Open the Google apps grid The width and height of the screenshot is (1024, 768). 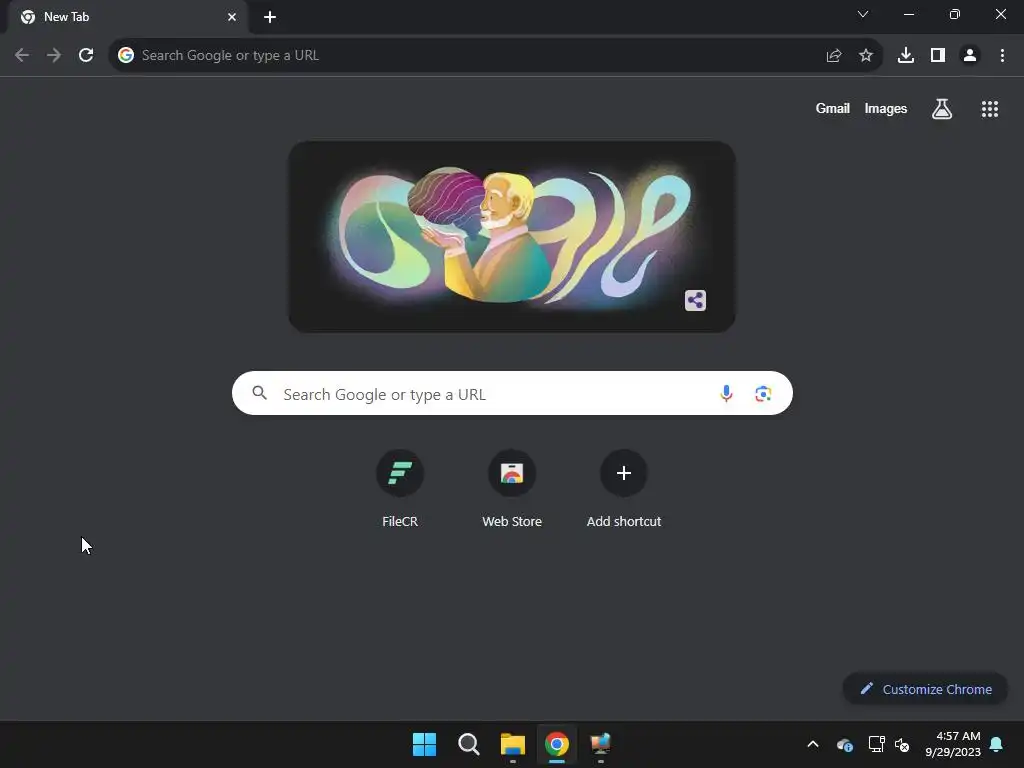990,109
